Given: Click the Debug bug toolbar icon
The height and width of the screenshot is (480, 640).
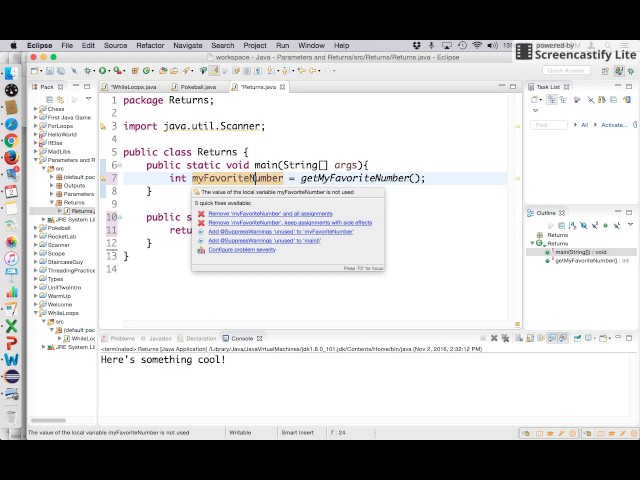Looking at the screenshot, I should 87,71.
